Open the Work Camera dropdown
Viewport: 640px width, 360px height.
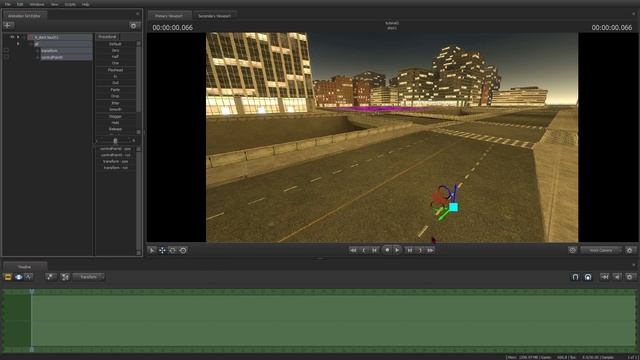click(602, 250)
